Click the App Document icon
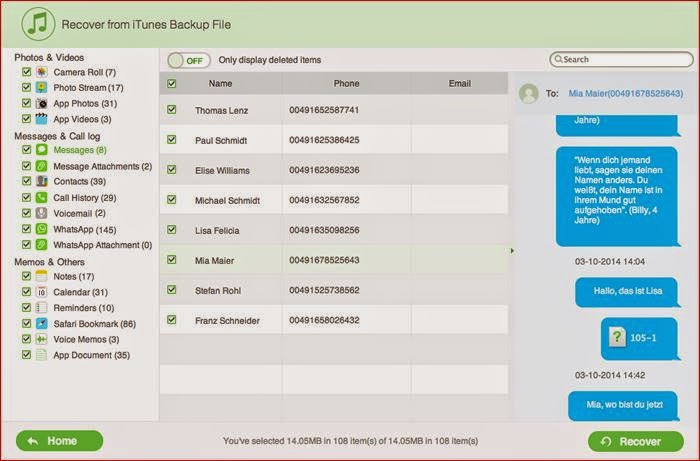The image size is (700, 461). [42, 355]
